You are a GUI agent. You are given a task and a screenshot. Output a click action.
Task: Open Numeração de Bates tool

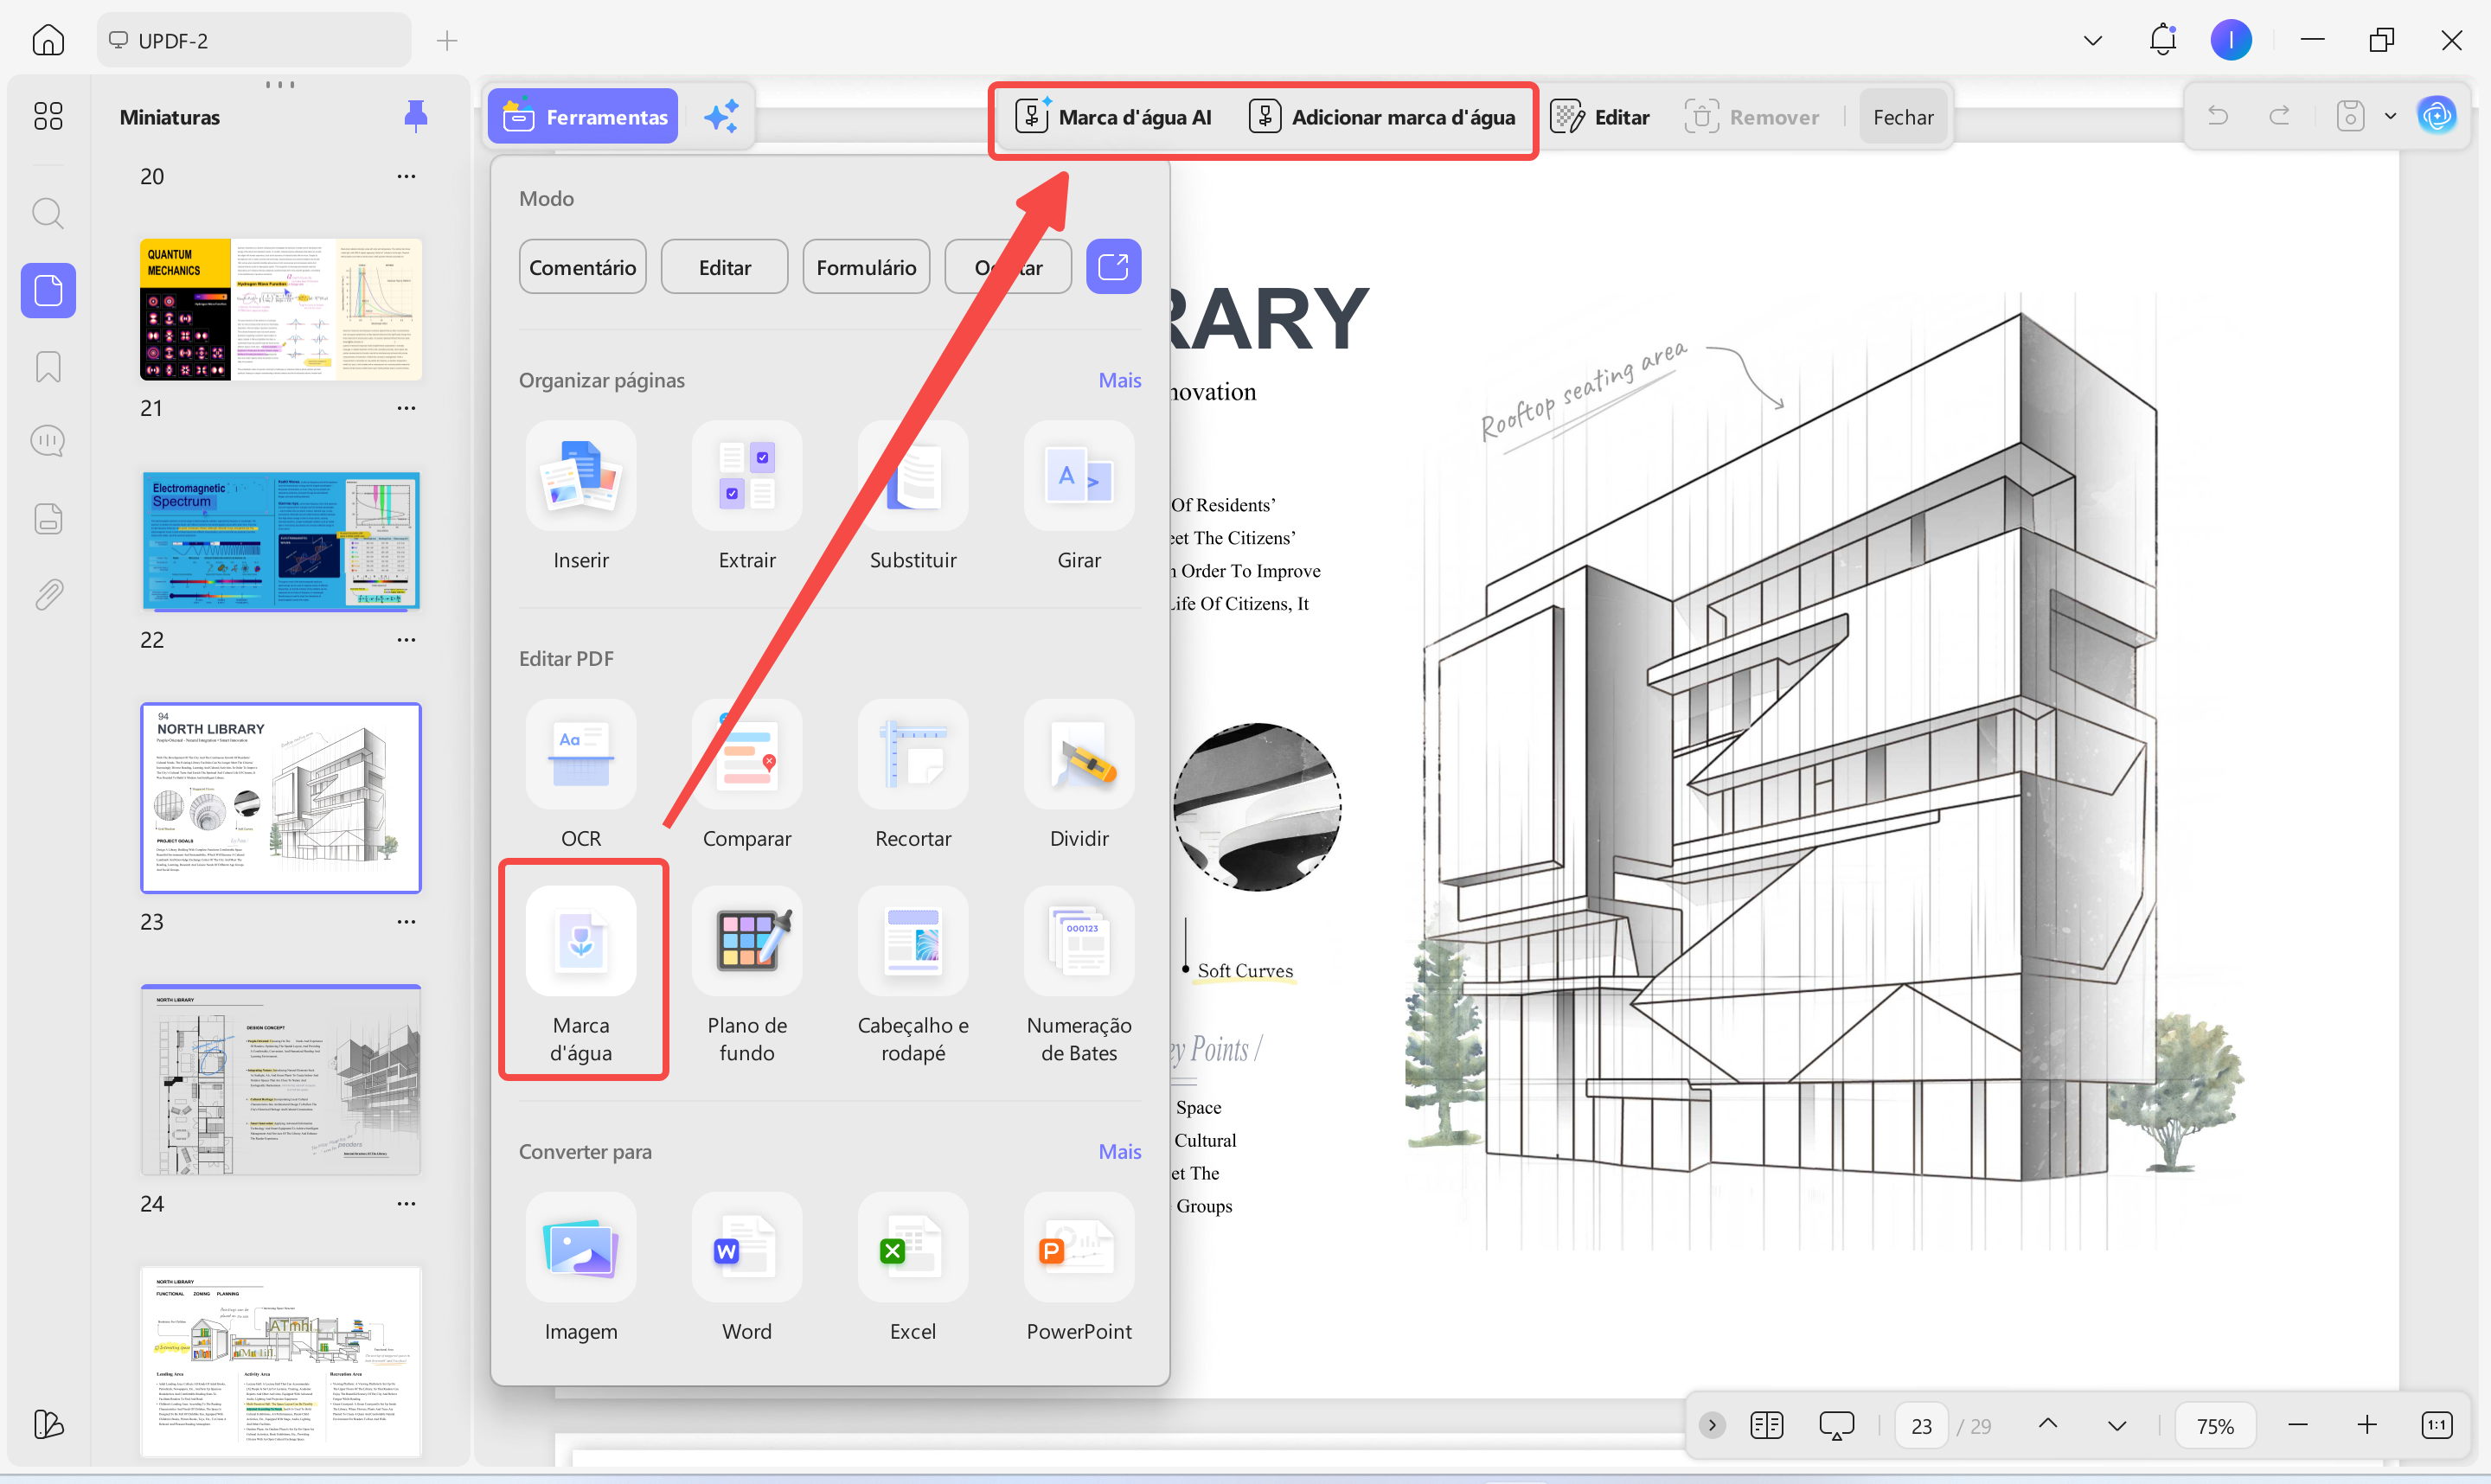click(x=1079, y=975)
